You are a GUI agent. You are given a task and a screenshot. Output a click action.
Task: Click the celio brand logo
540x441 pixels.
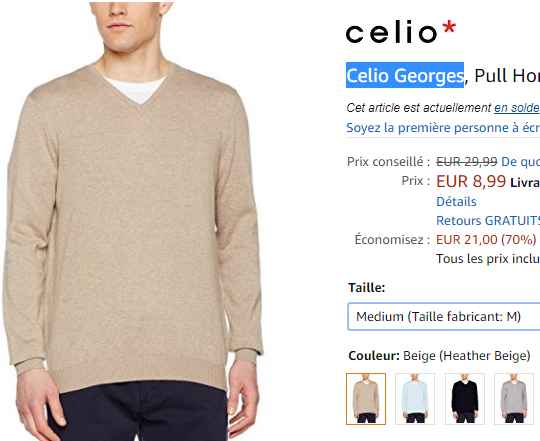click(x=401, y=32)
